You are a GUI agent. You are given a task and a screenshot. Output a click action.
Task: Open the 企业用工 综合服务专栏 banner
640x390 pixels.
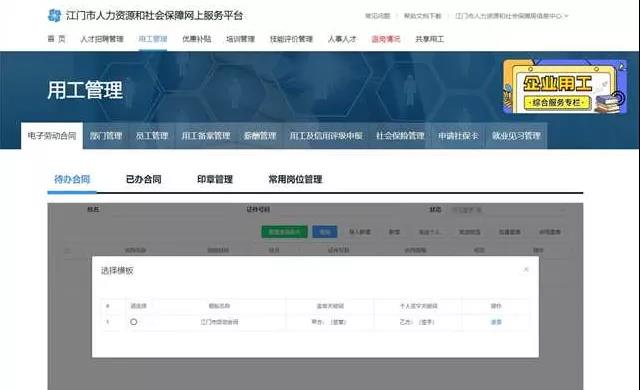[x=565, y=86]
